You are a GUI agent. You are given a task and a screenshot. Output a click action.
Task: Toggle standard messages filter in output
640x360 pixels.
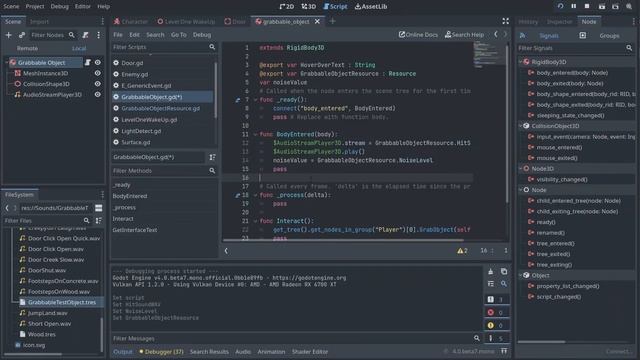tap(497, 300)
